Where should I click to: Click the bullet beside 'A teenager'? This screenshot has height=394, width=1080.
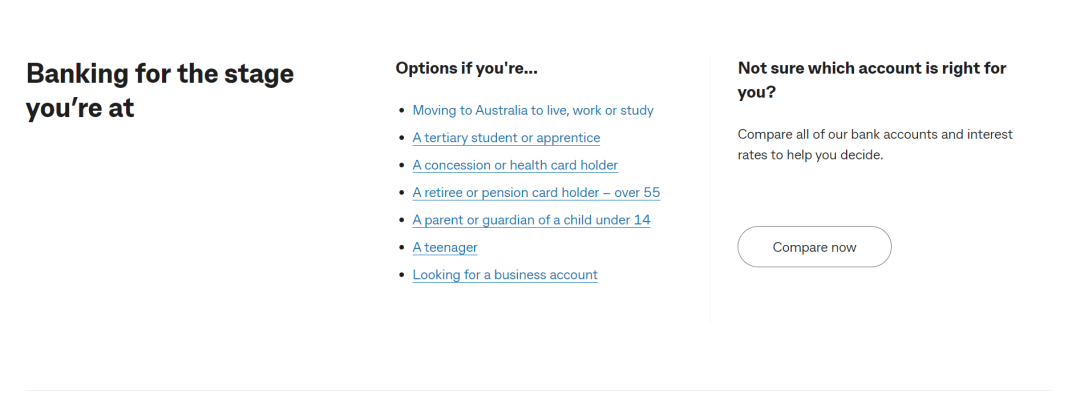click(x=402, y=248)
